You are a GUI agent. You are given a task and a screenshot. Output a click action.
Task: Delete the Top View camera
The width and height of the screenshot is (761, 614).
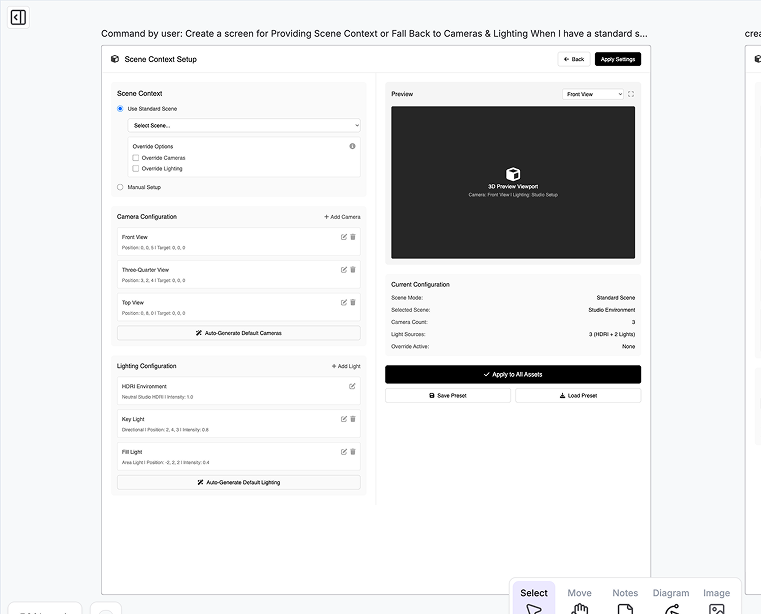coord(353,302)
